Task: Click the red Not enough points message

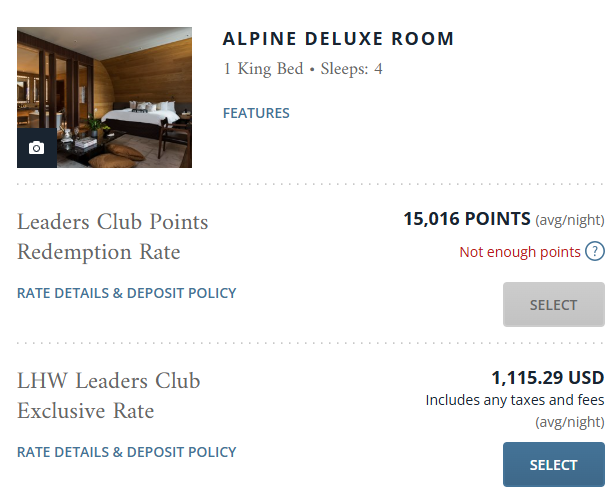Action: [x=520, y=252]
